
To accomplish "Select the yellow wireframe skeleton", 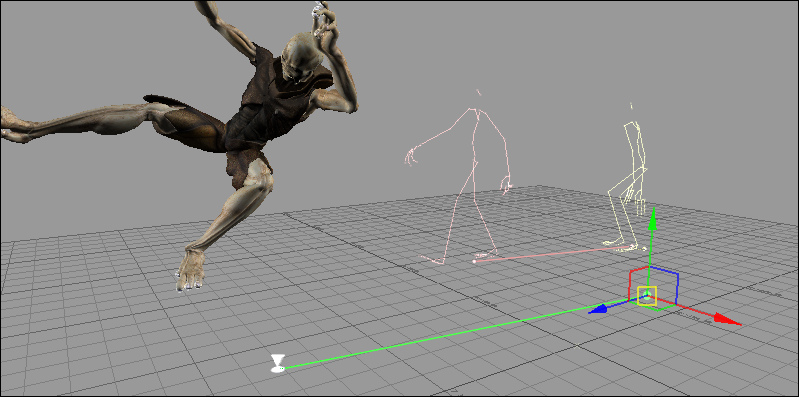I will [x=627, y=178].
